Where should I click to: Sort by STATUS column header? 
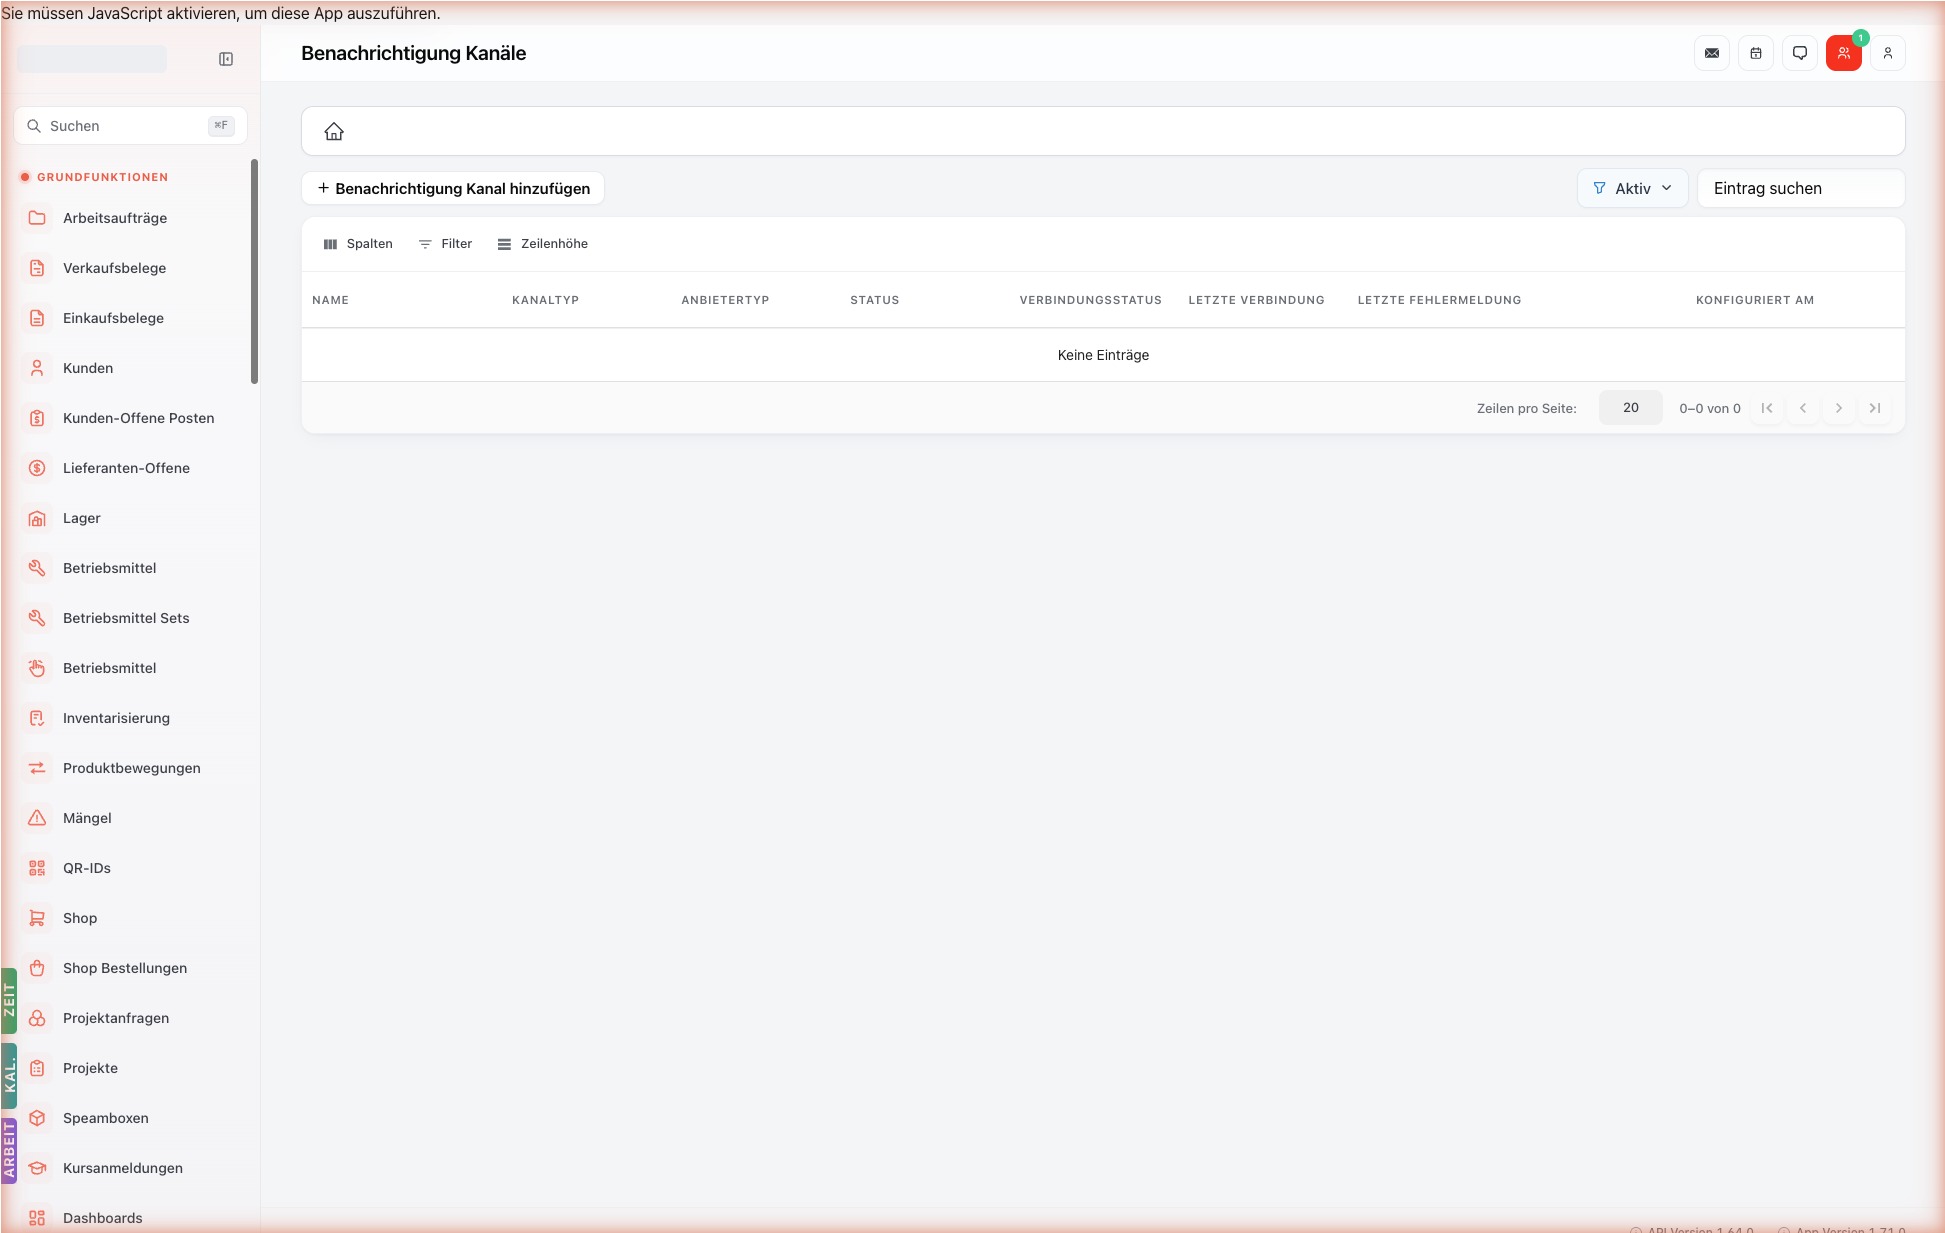(874, 300)
